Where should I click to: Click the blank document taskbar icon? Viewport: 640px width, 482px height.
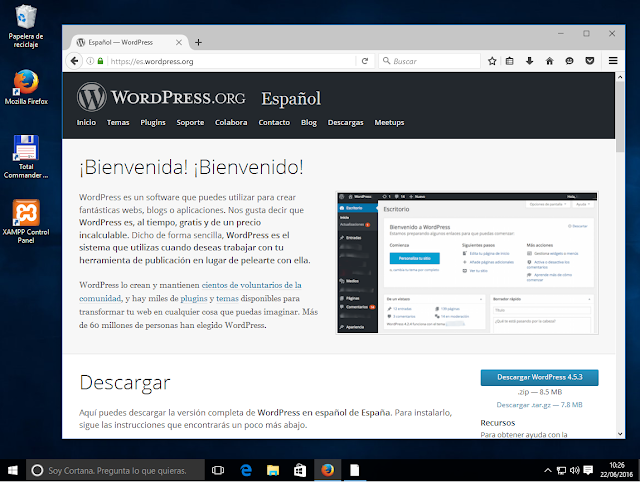point(354,471)
